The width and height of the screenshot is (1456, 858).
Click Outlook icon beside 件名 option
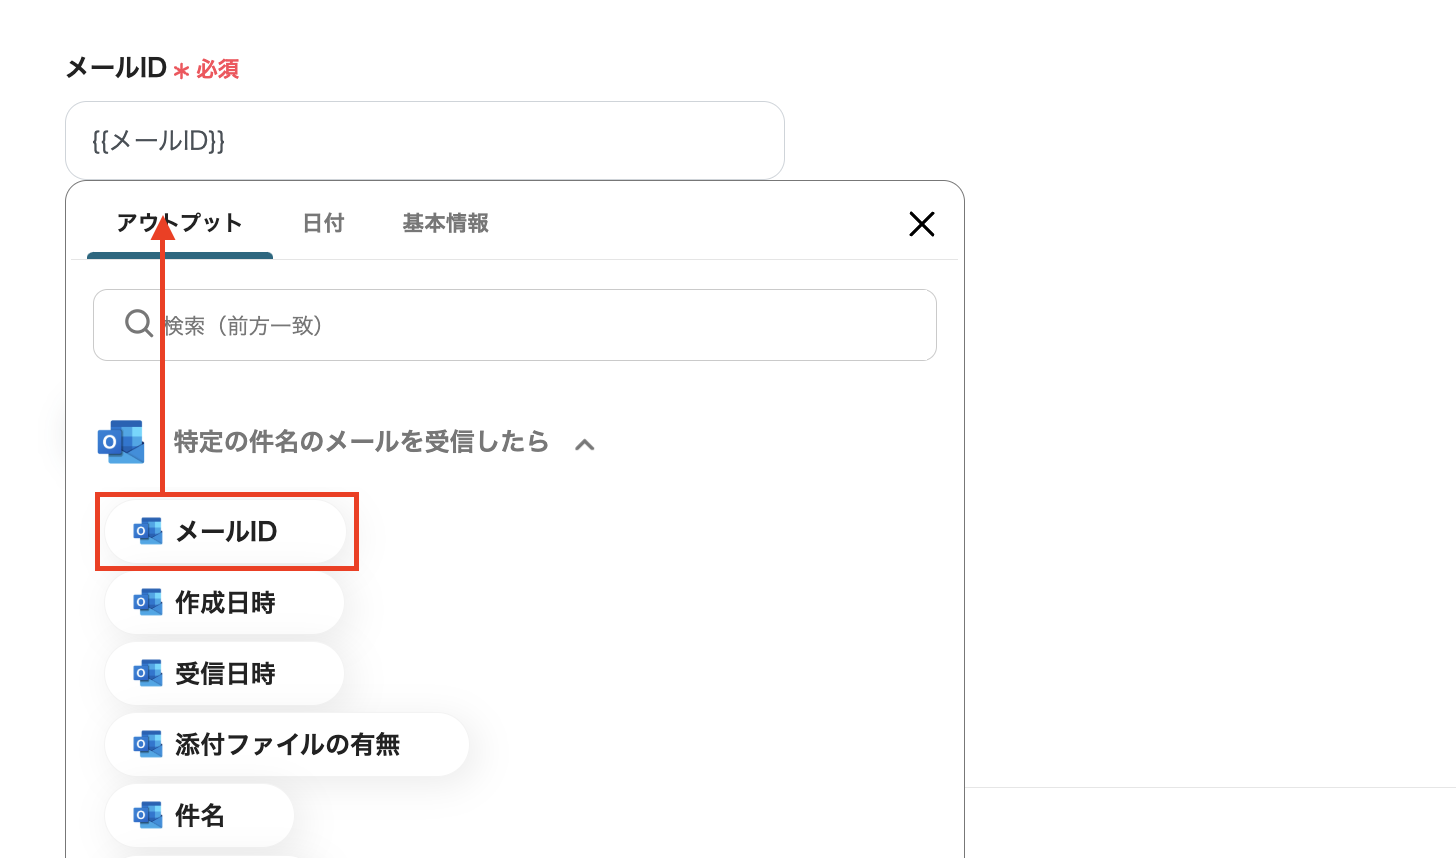pyautogui.click(x=148, y=815)
